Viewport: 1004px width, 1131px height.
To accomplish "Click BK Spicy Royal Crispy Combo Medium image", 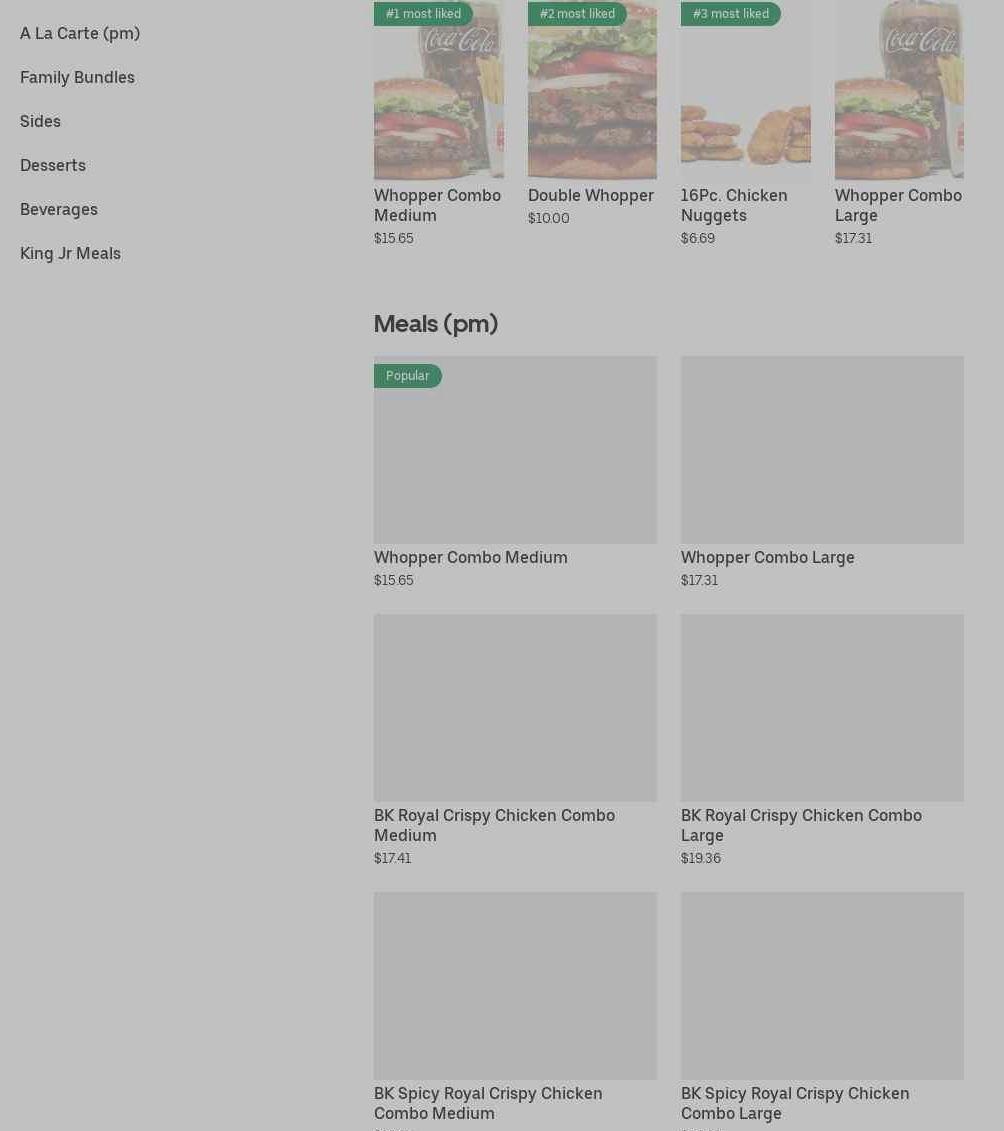I will (515, 985).
